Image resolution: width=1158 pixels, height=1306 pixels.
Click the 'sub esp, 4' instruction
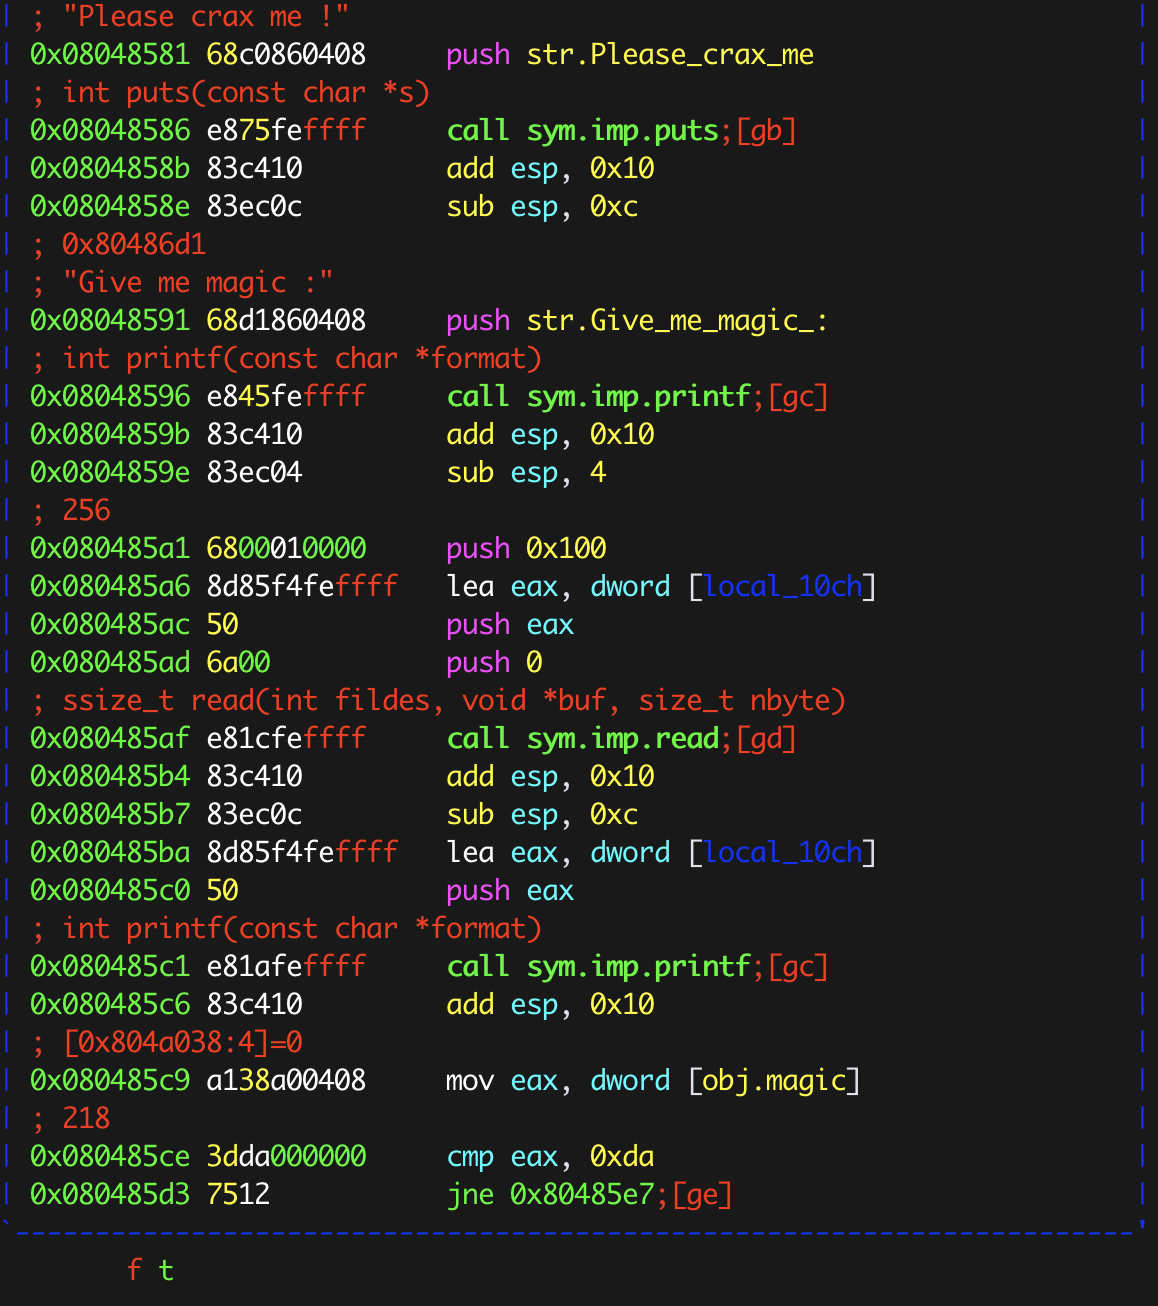526,473
